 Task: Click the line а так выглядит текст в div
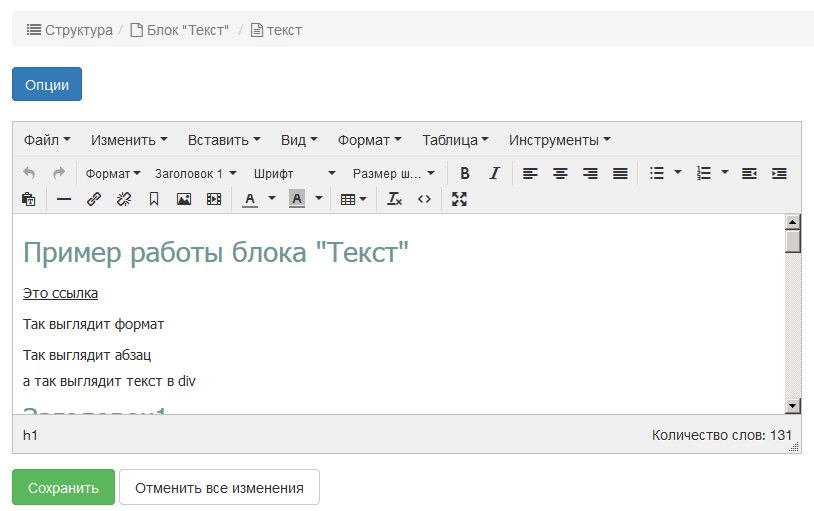(x=109, y=381)
